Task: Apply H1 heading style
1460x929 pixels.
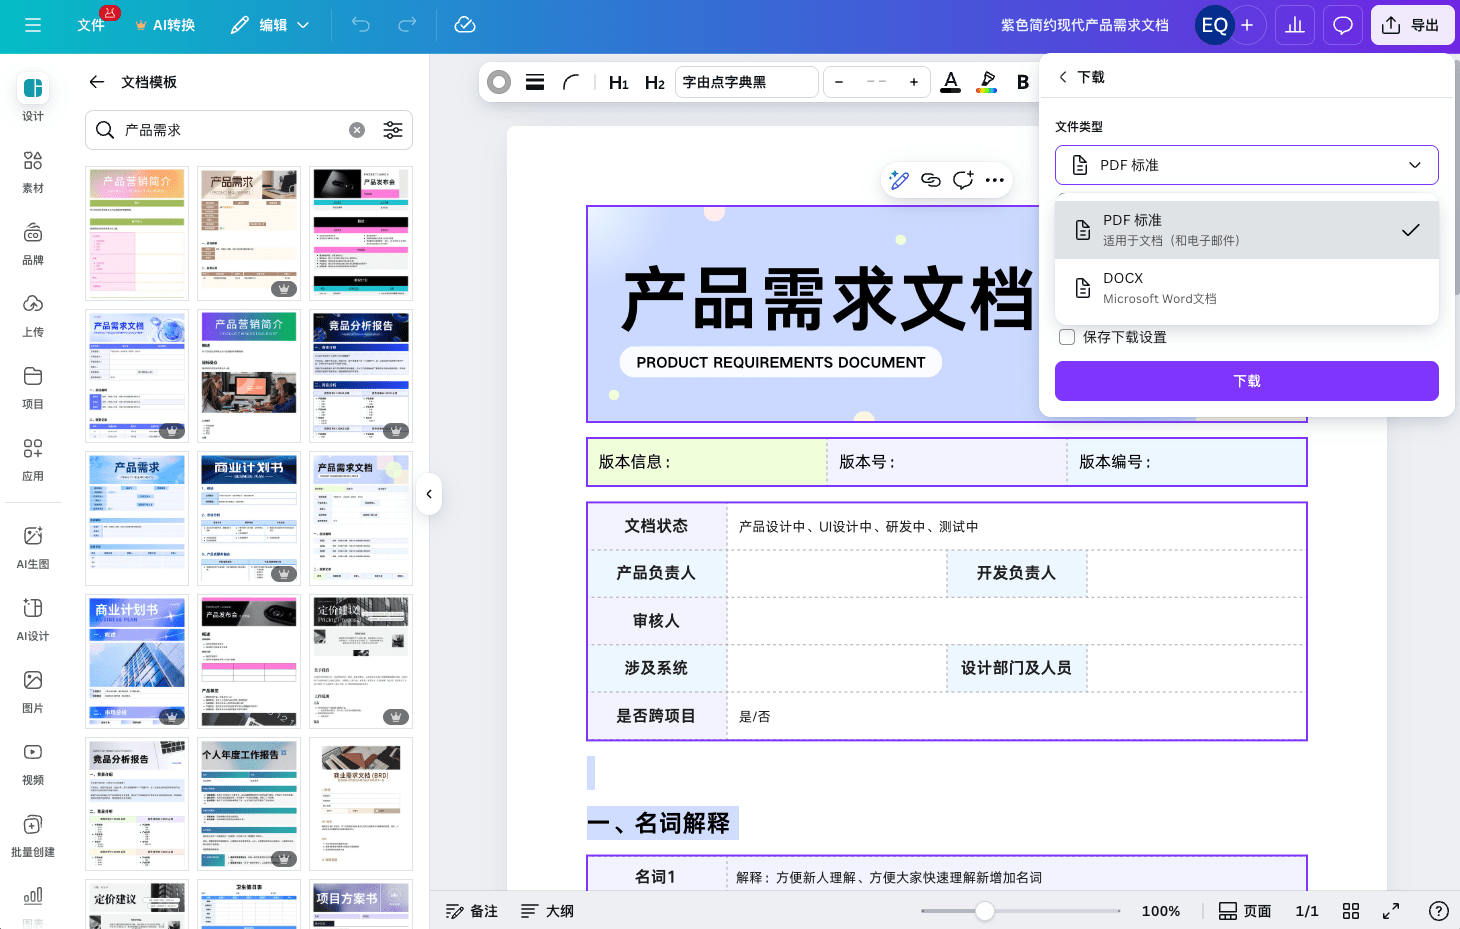Action: pos(619,82)
